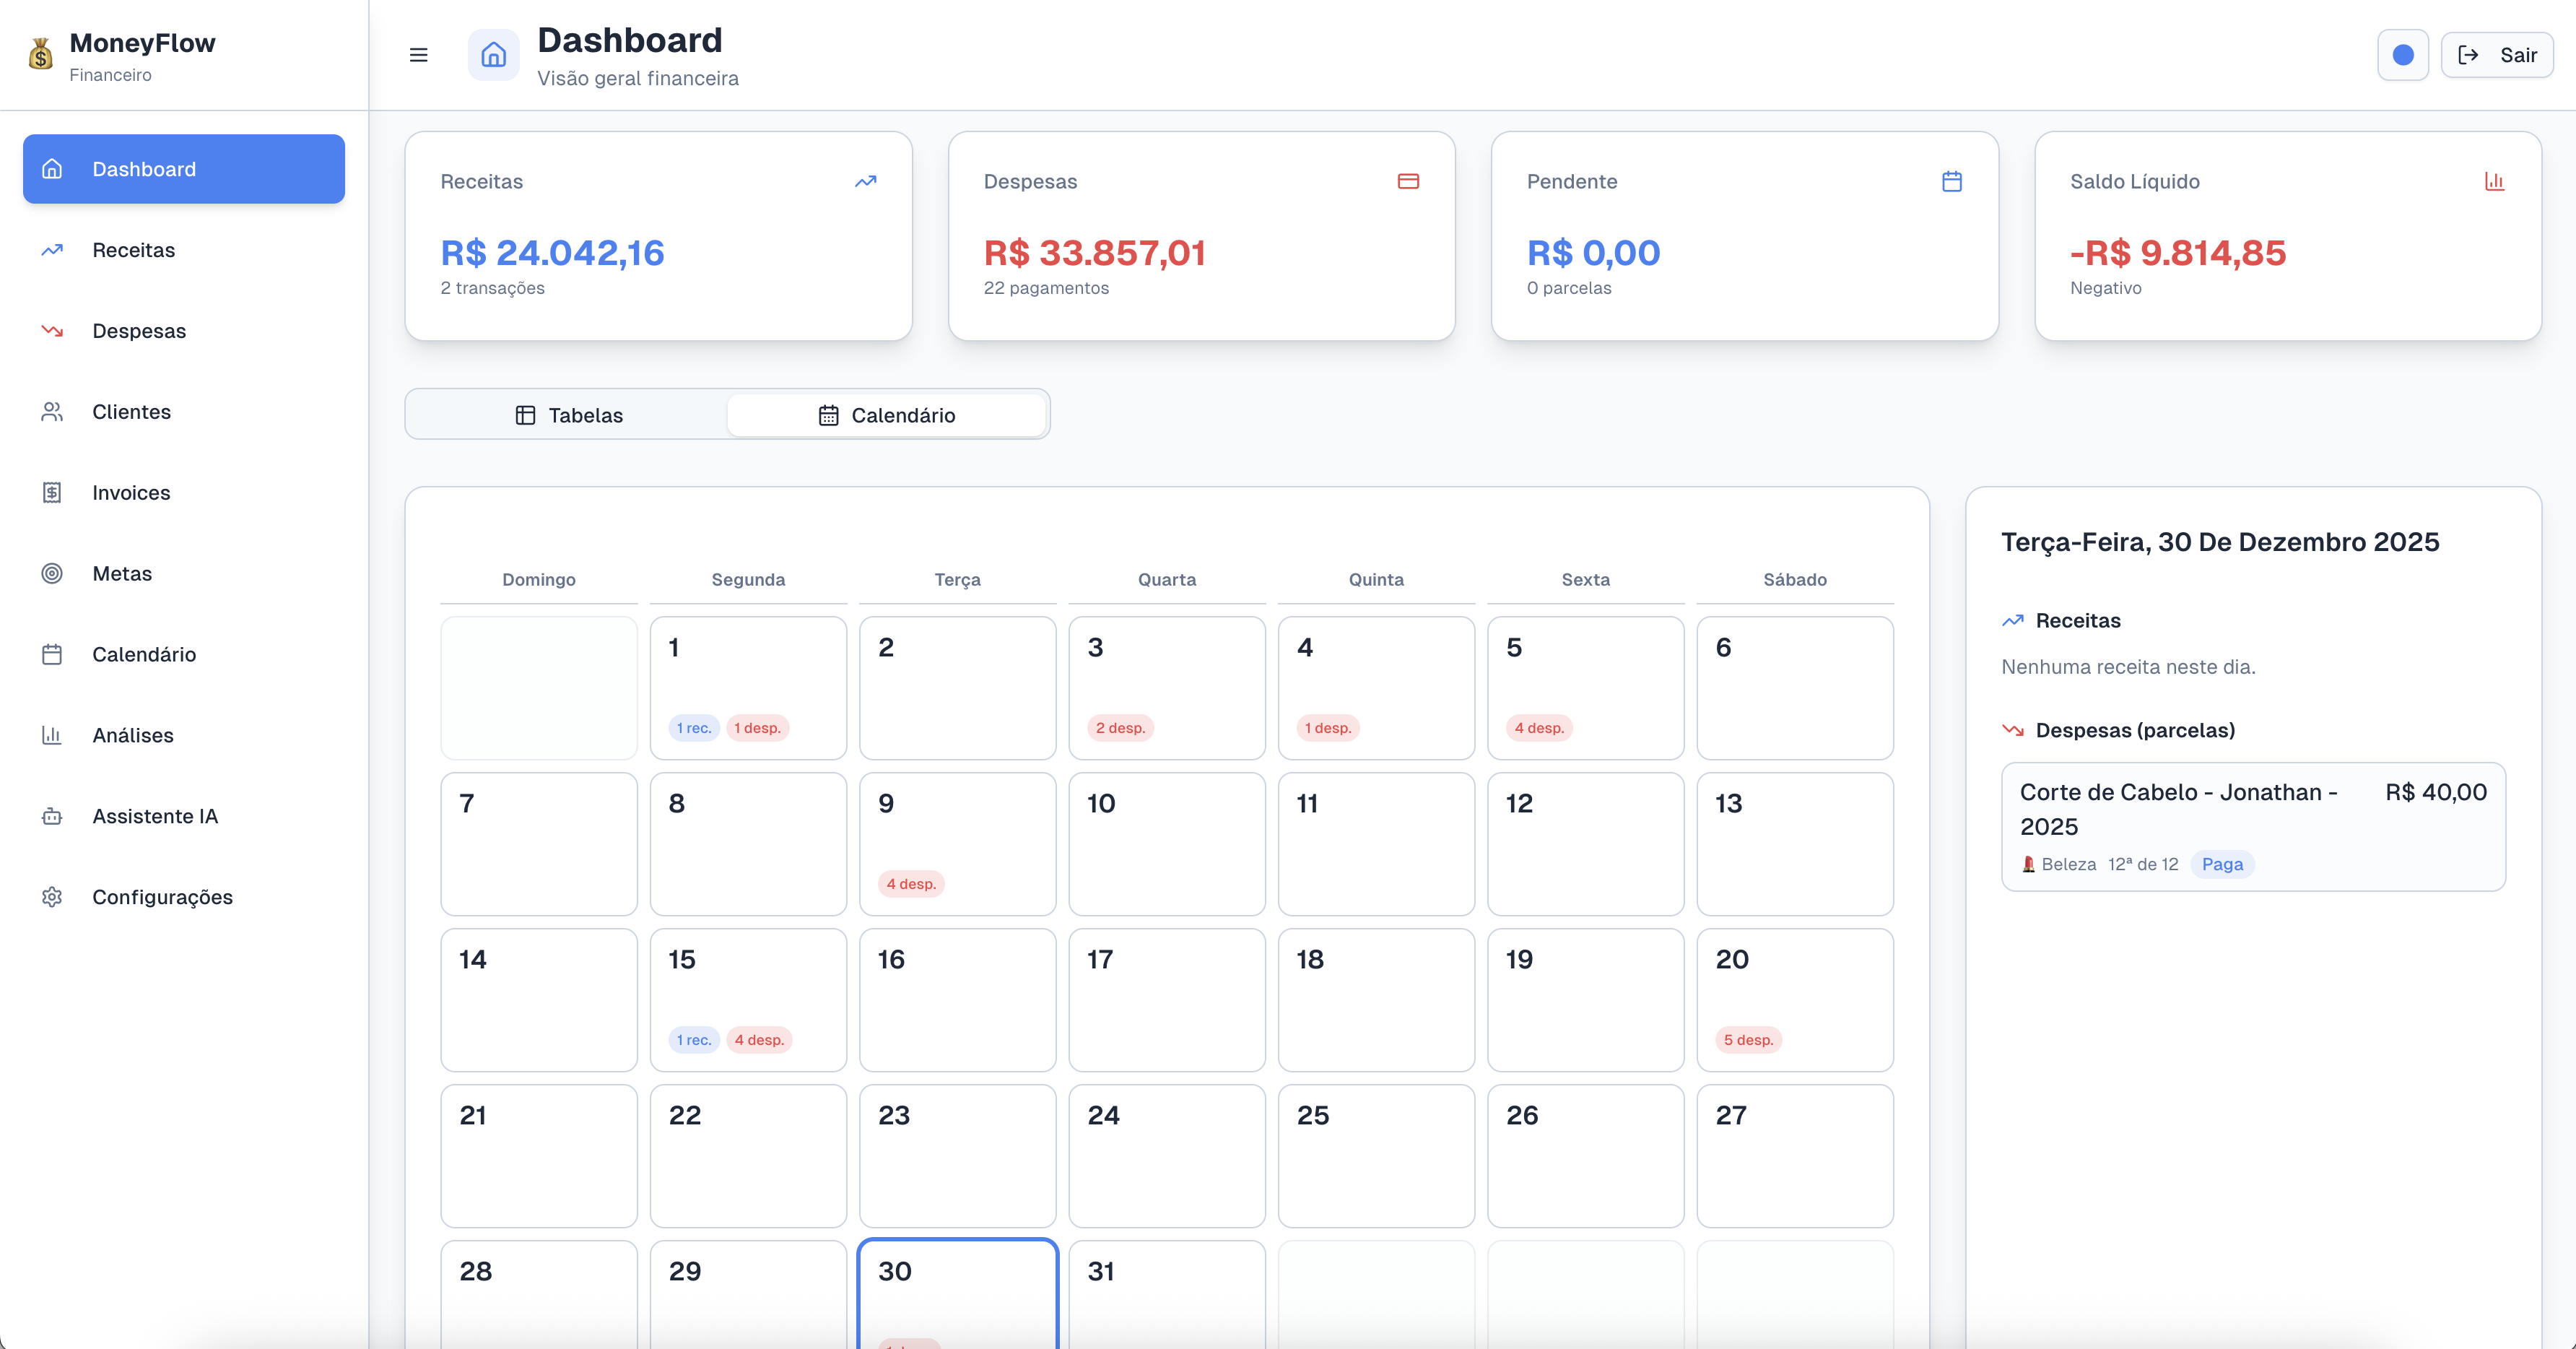Open Receitas in the sidebar
The image size is (2576, 1349).
pos(184,250)
